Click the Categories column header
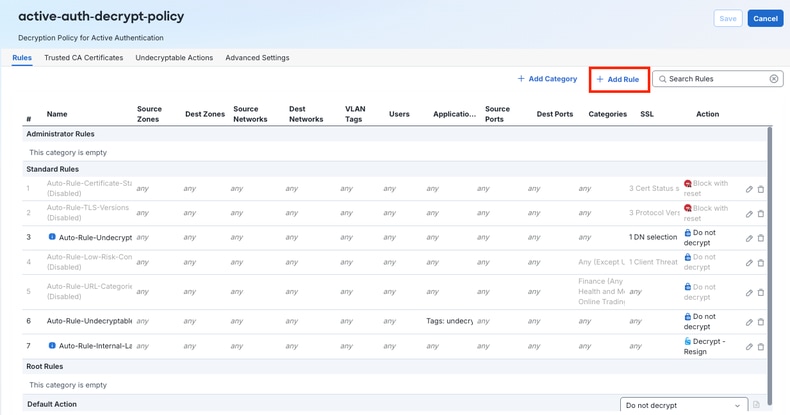This screenshot has height=415, width=790. (x=608, y=114)
